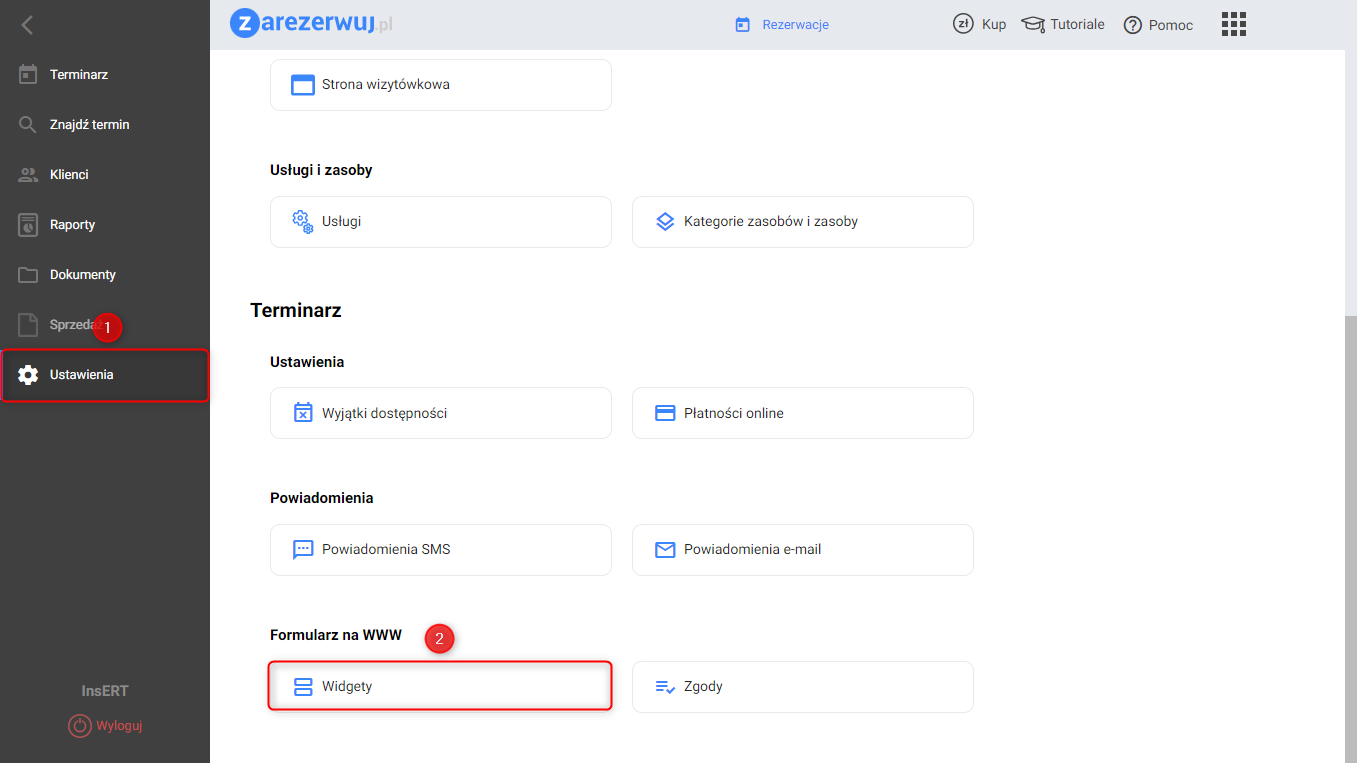This screenshot has width=1357, height=763.
Task: Open the Rezerwacje calendar tab
Action: click(x=782, y=25)
